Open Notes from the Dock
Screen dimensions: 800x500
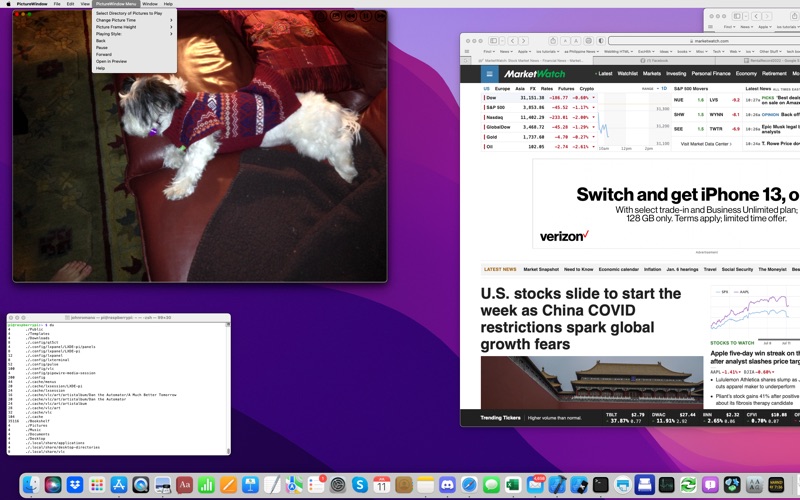click(426, 484)
